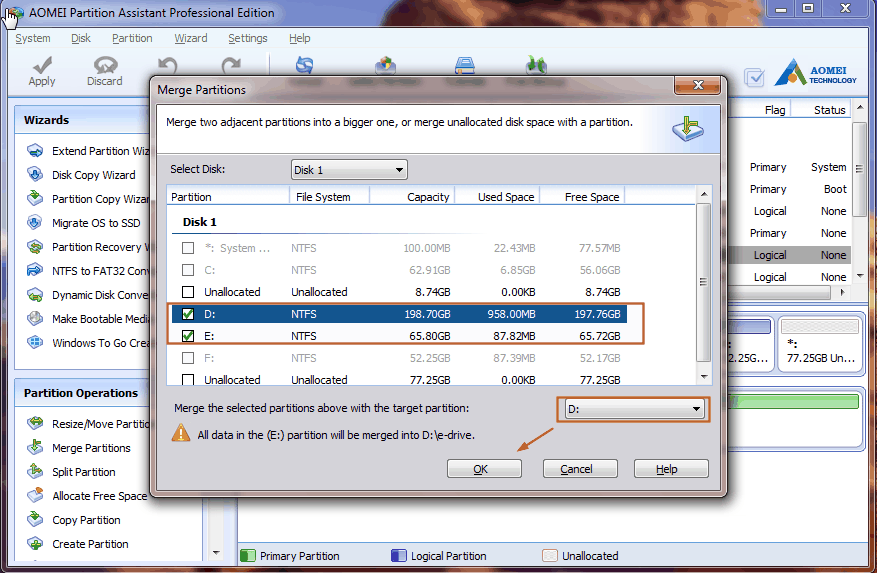This screenshot has height=573, width=877.
Task: Click NTFS to FAT32 Converter icon
Action: [35, 270]
